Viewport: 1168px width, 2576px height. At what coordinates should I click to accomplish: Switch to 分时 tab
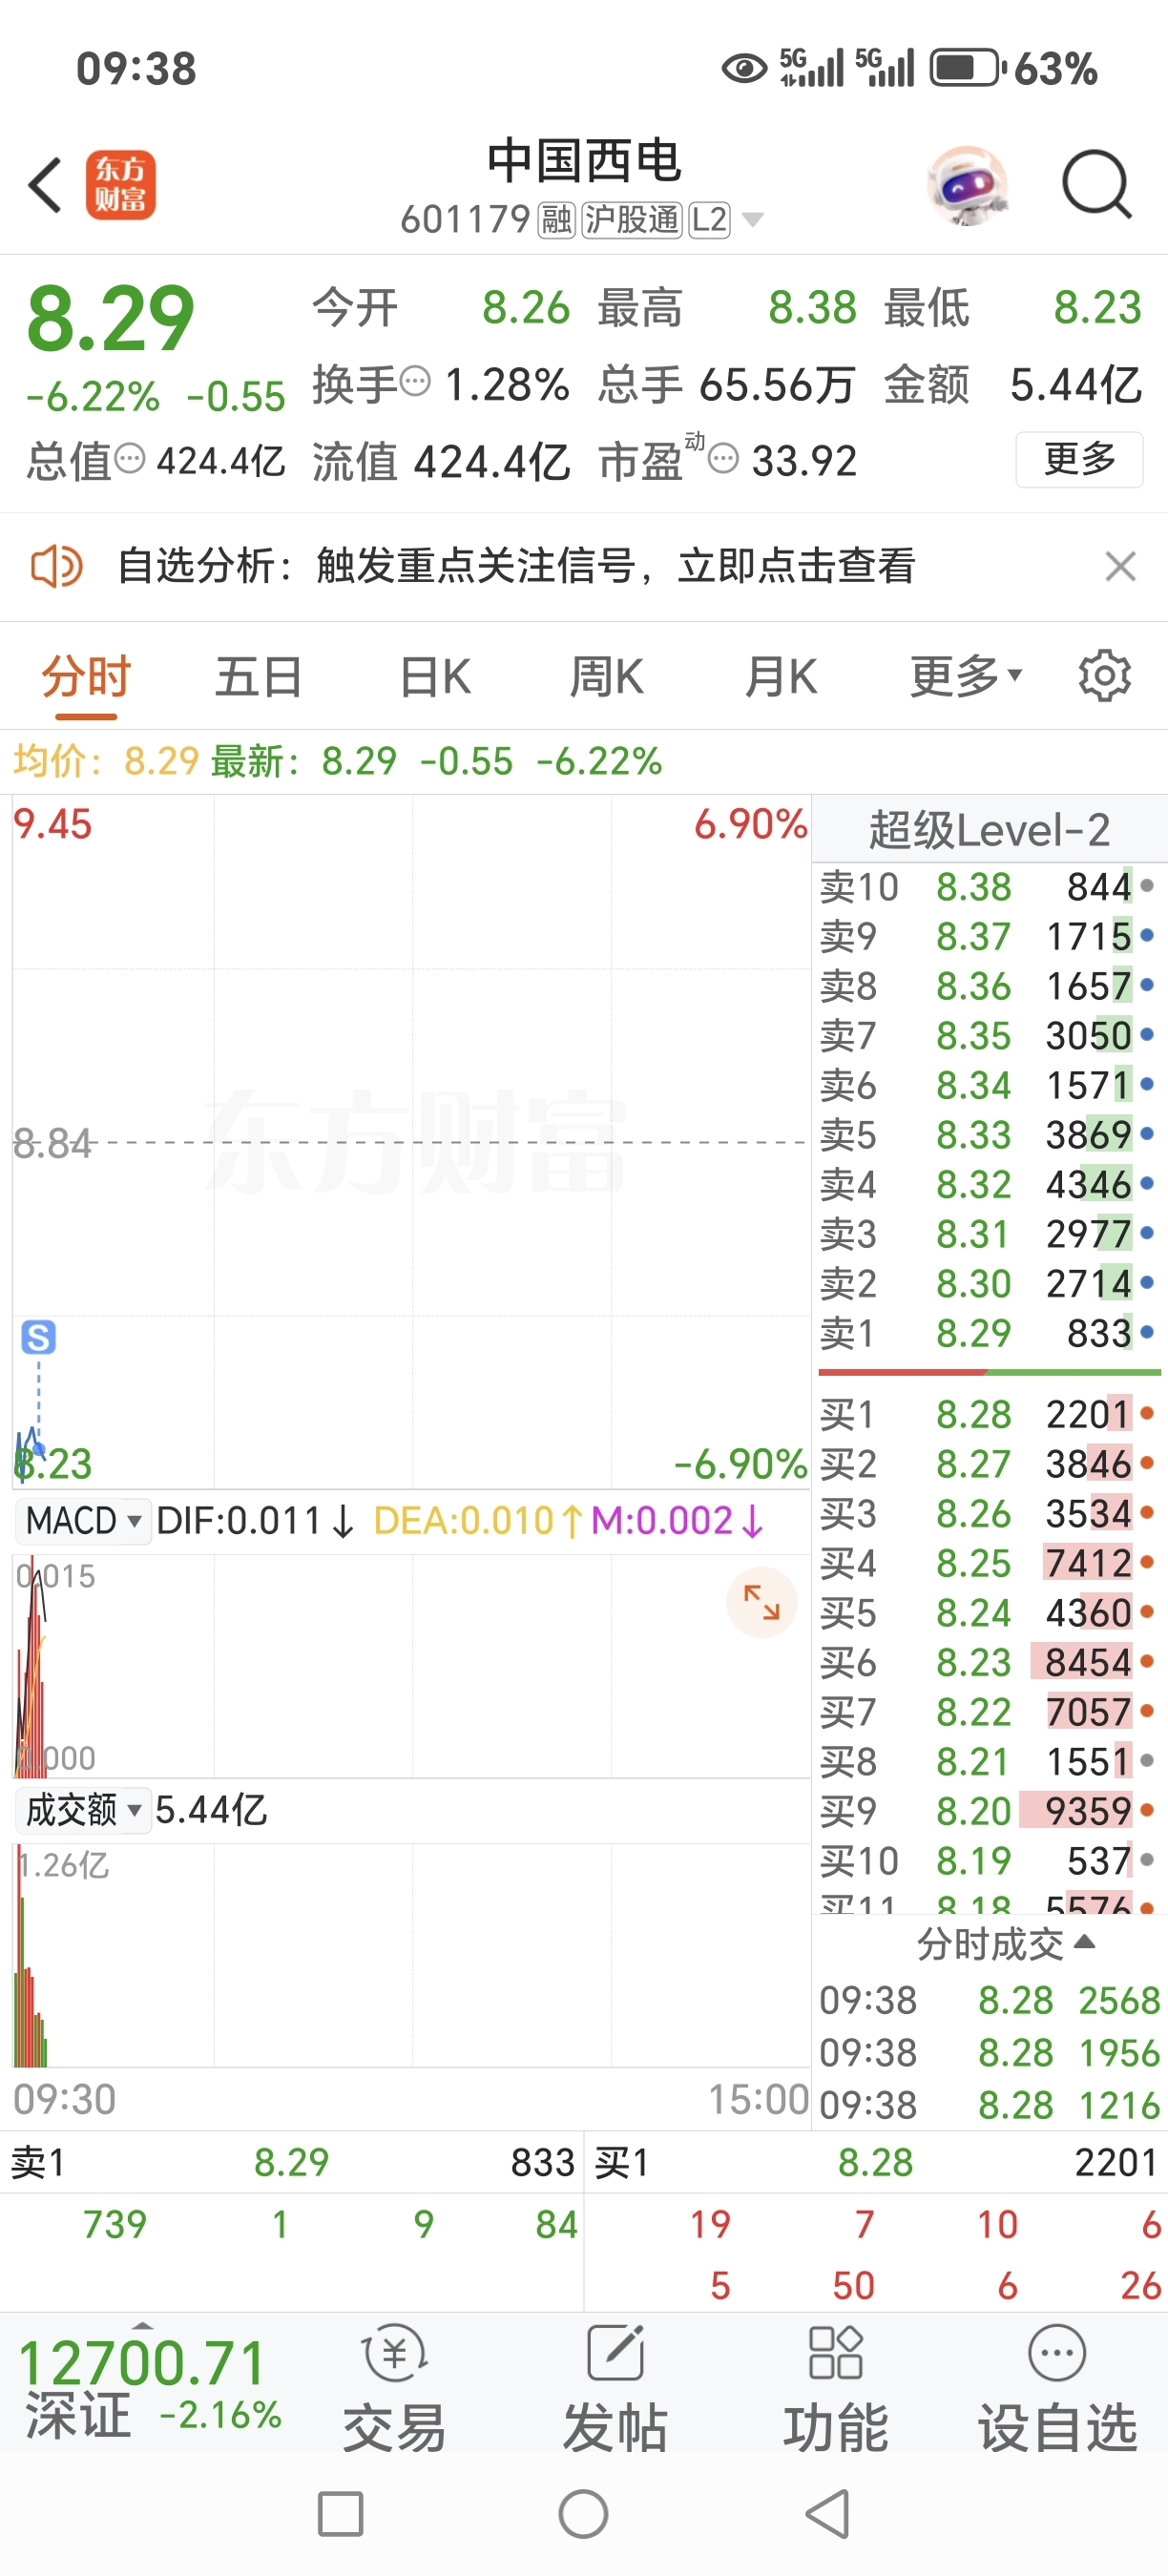[x=86, y=677]
